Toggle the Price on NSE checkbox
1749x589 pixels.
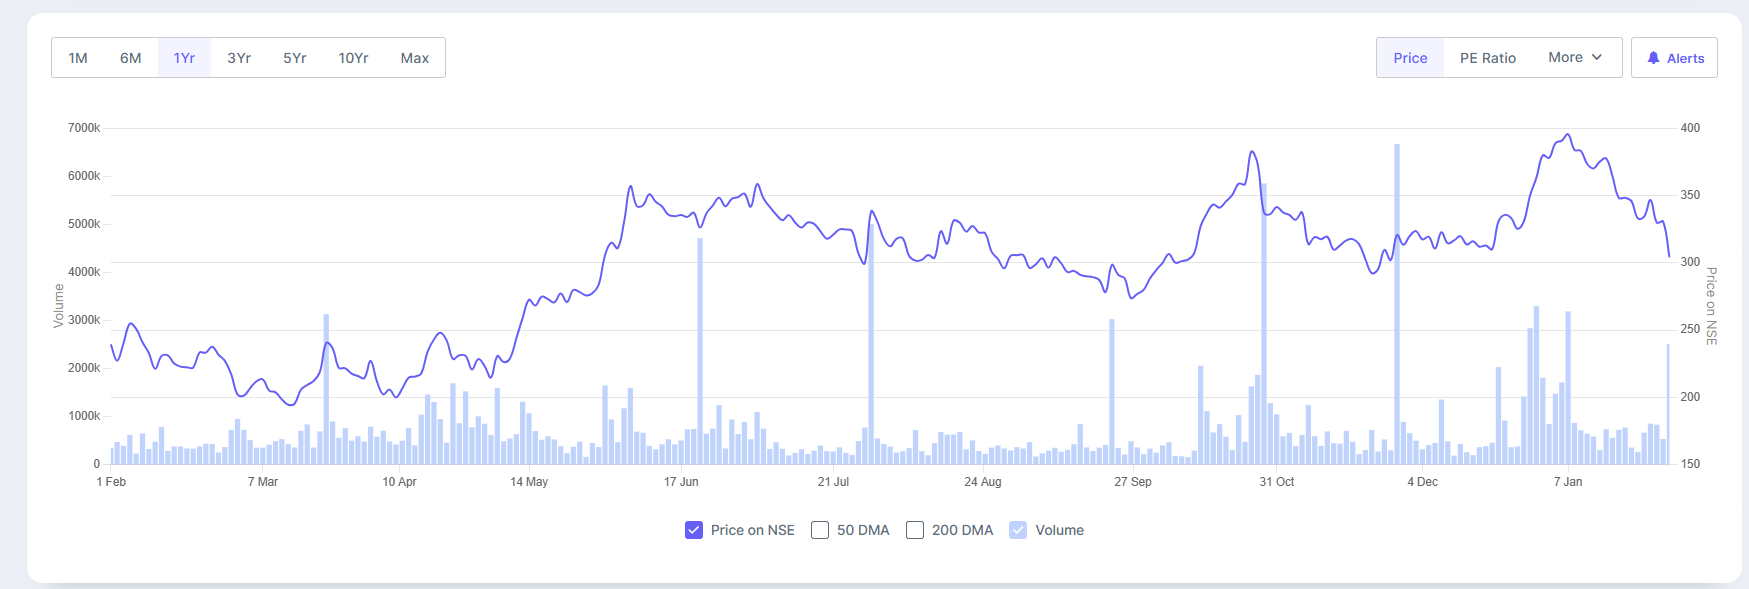point(694,530)
